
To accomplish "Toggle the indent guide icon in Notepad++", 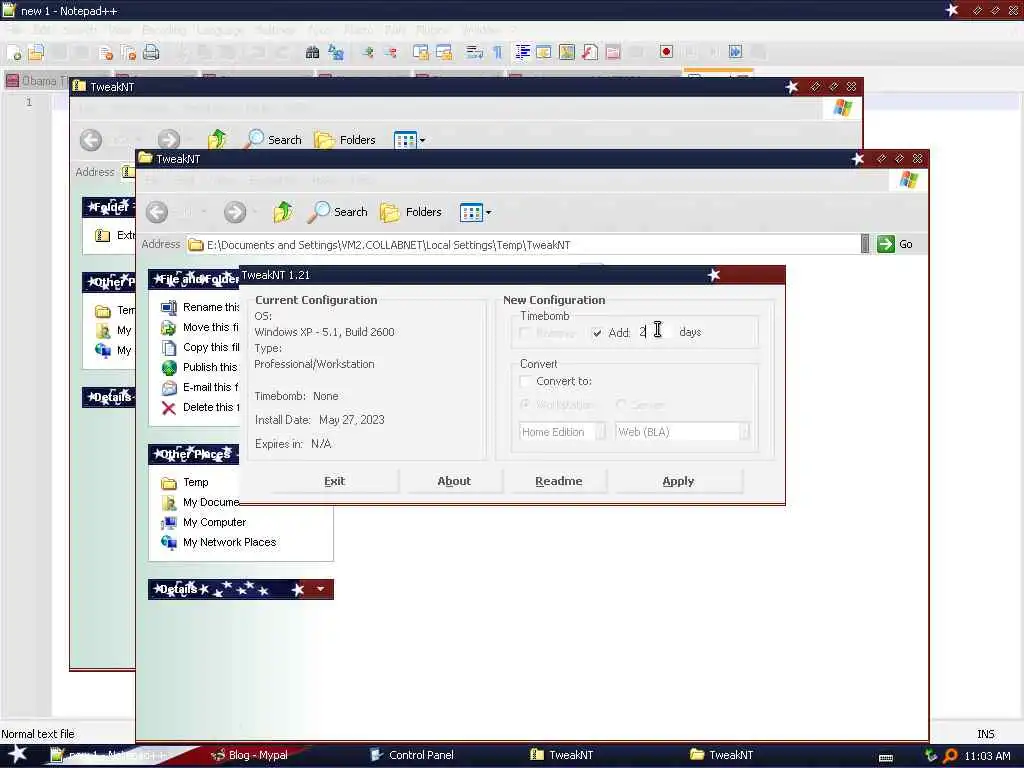I will 522,52.
